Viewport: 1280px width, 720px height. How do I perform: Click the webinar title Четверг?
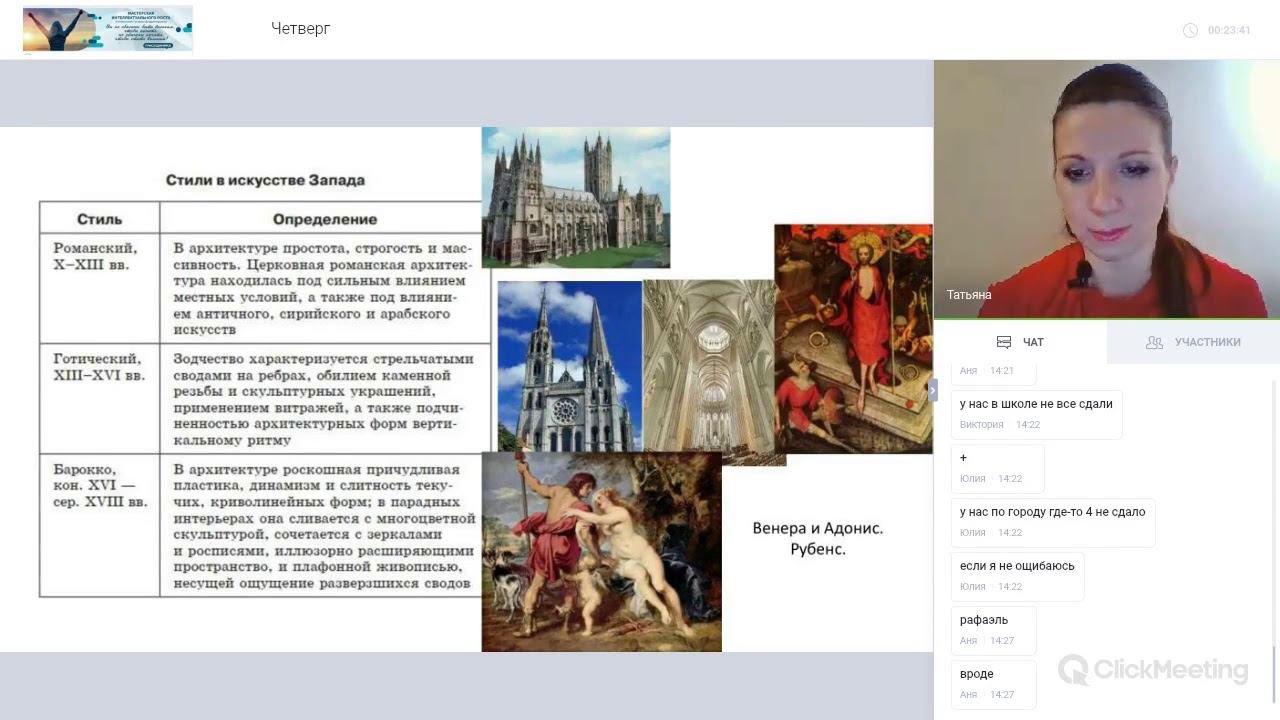[300, 29]
